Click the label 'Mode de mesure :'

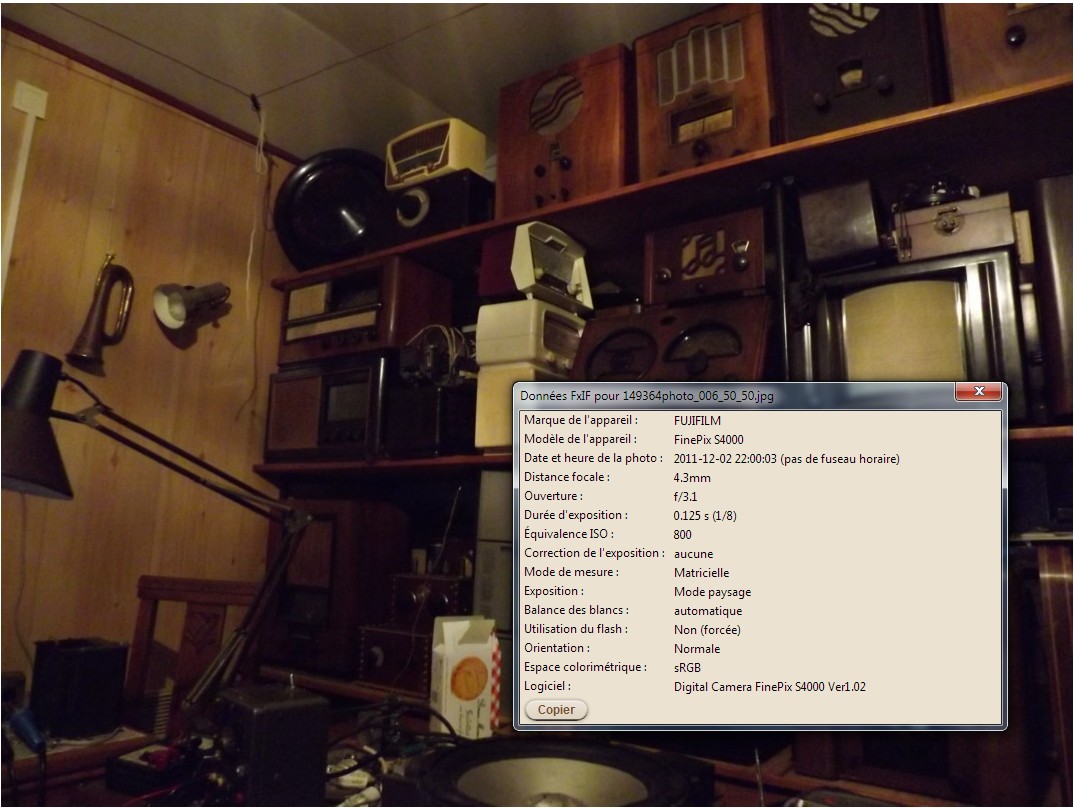[571, 572]
